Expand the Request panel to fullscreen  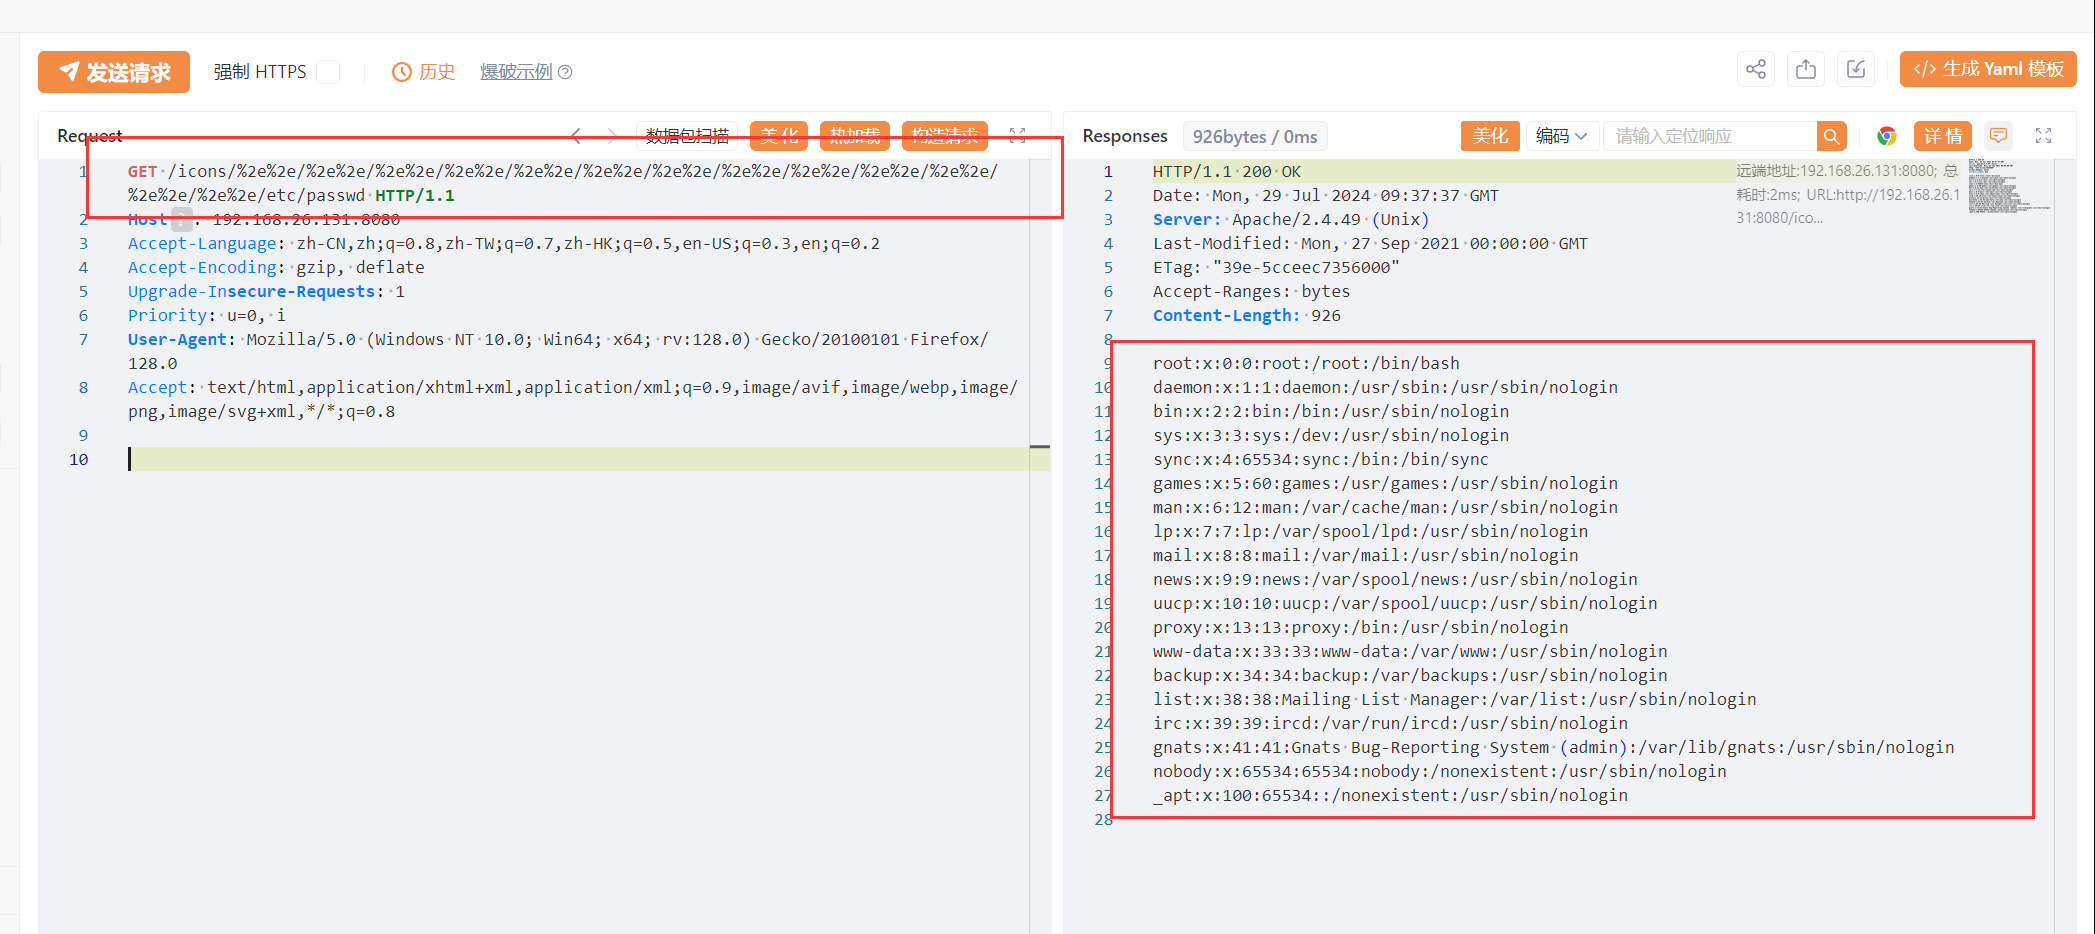[x=1018, y=136]
